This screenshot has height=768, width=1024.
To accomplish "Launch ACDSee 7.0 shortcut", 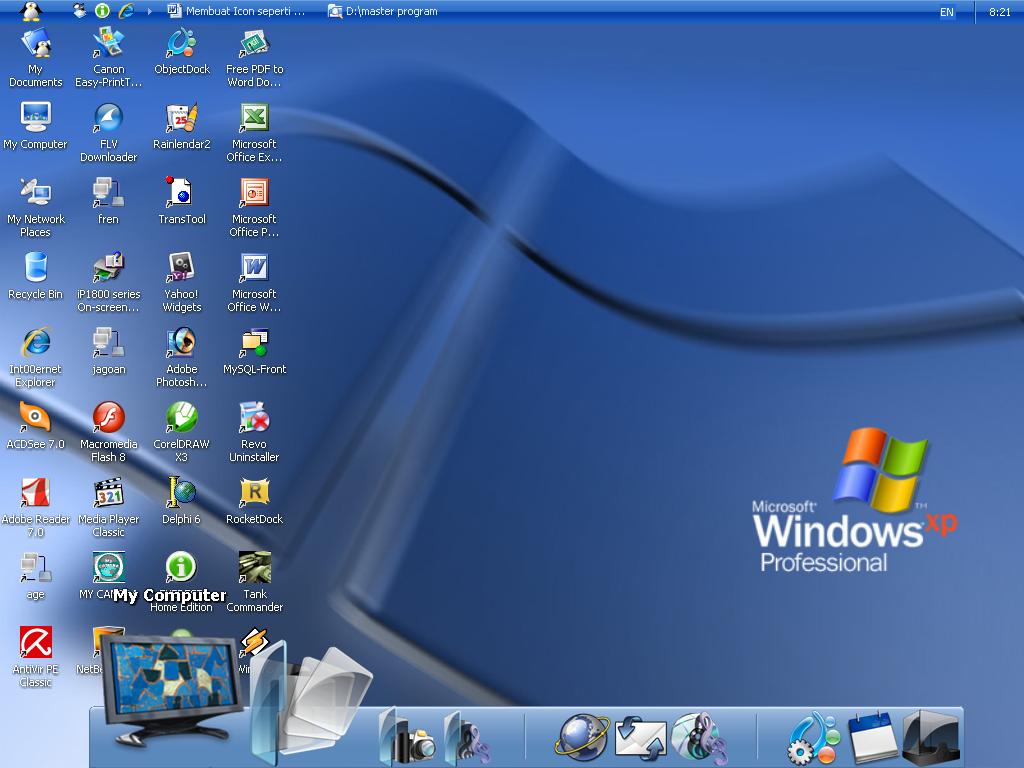I will coord(35,426).
